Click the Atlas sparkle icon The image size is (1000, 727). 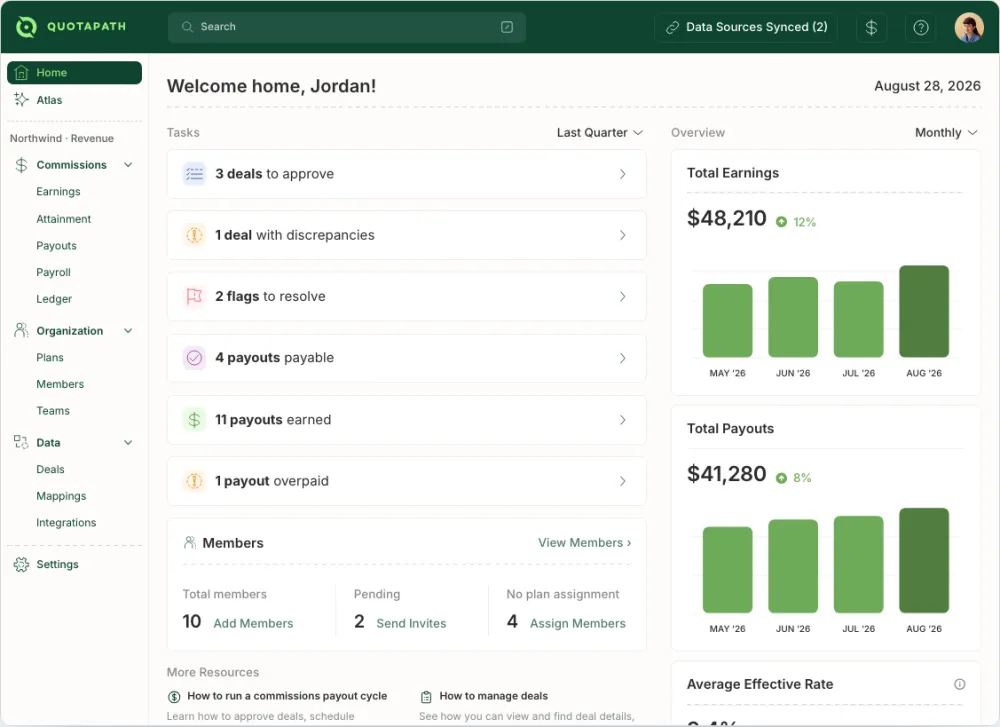click(22, 99)
